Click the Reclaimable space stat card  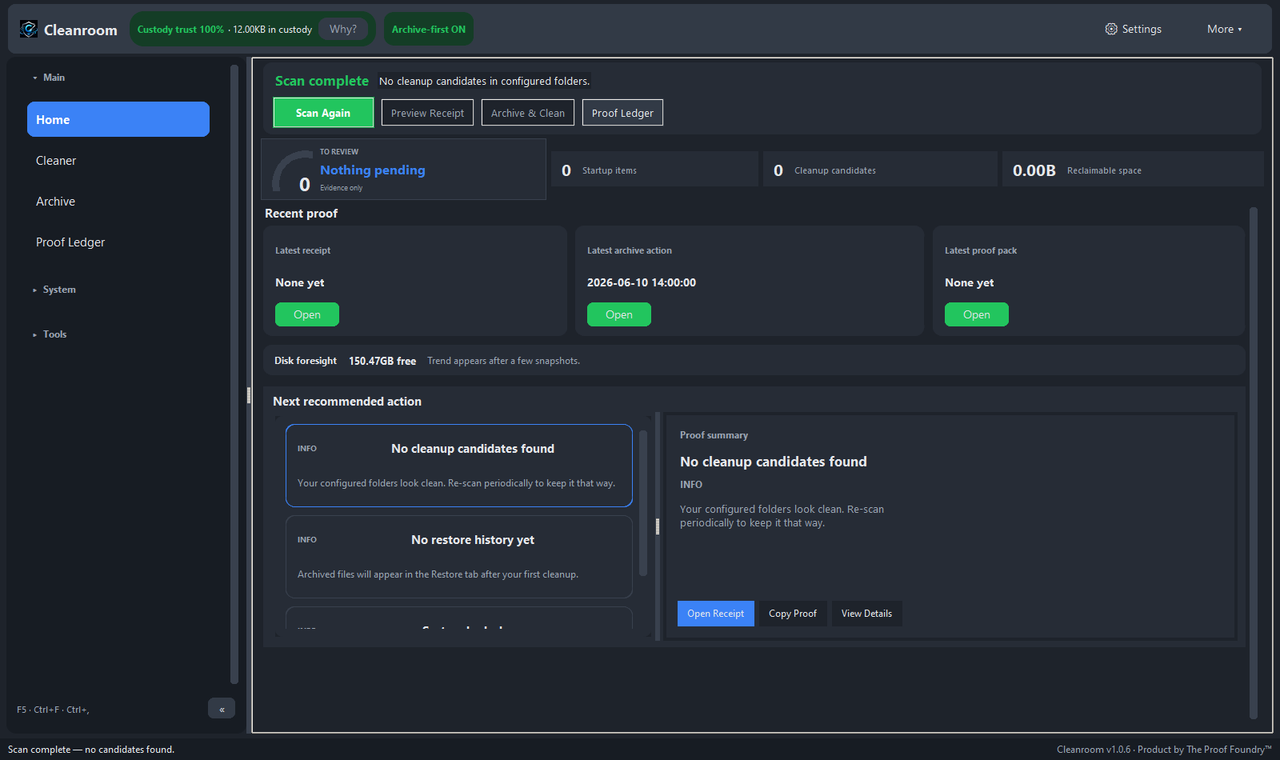pyautogui.click(x=1132, y=170)
